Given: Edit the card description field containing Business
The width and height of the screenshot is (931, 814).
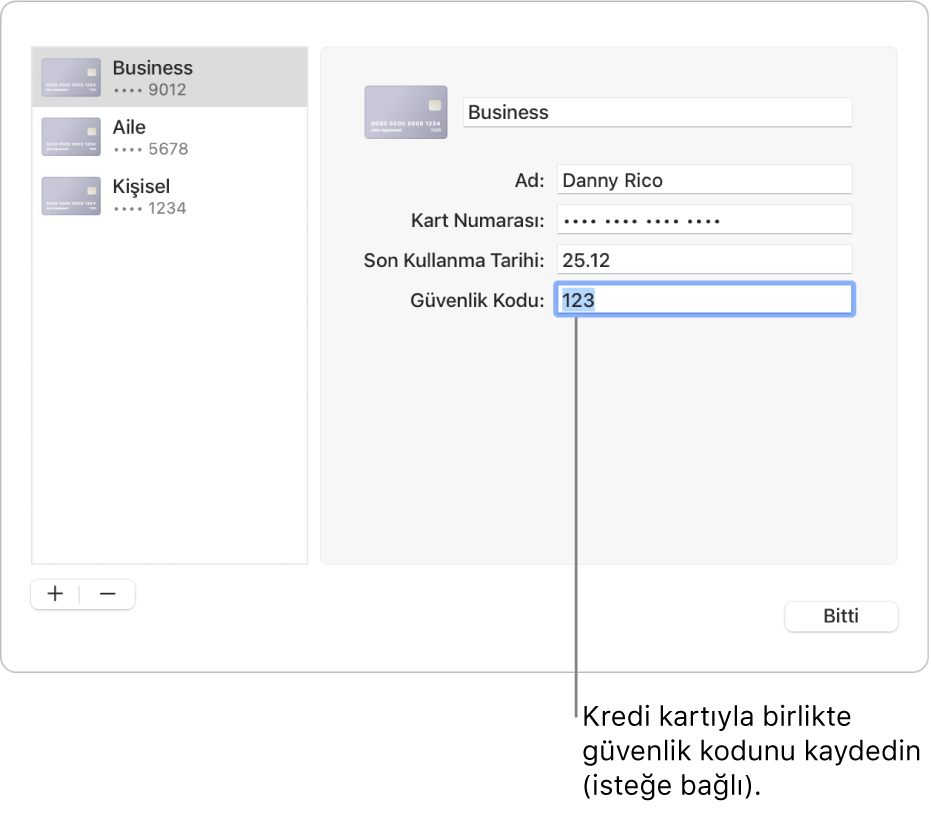Looking at the screenshot, I should [657, 112].
